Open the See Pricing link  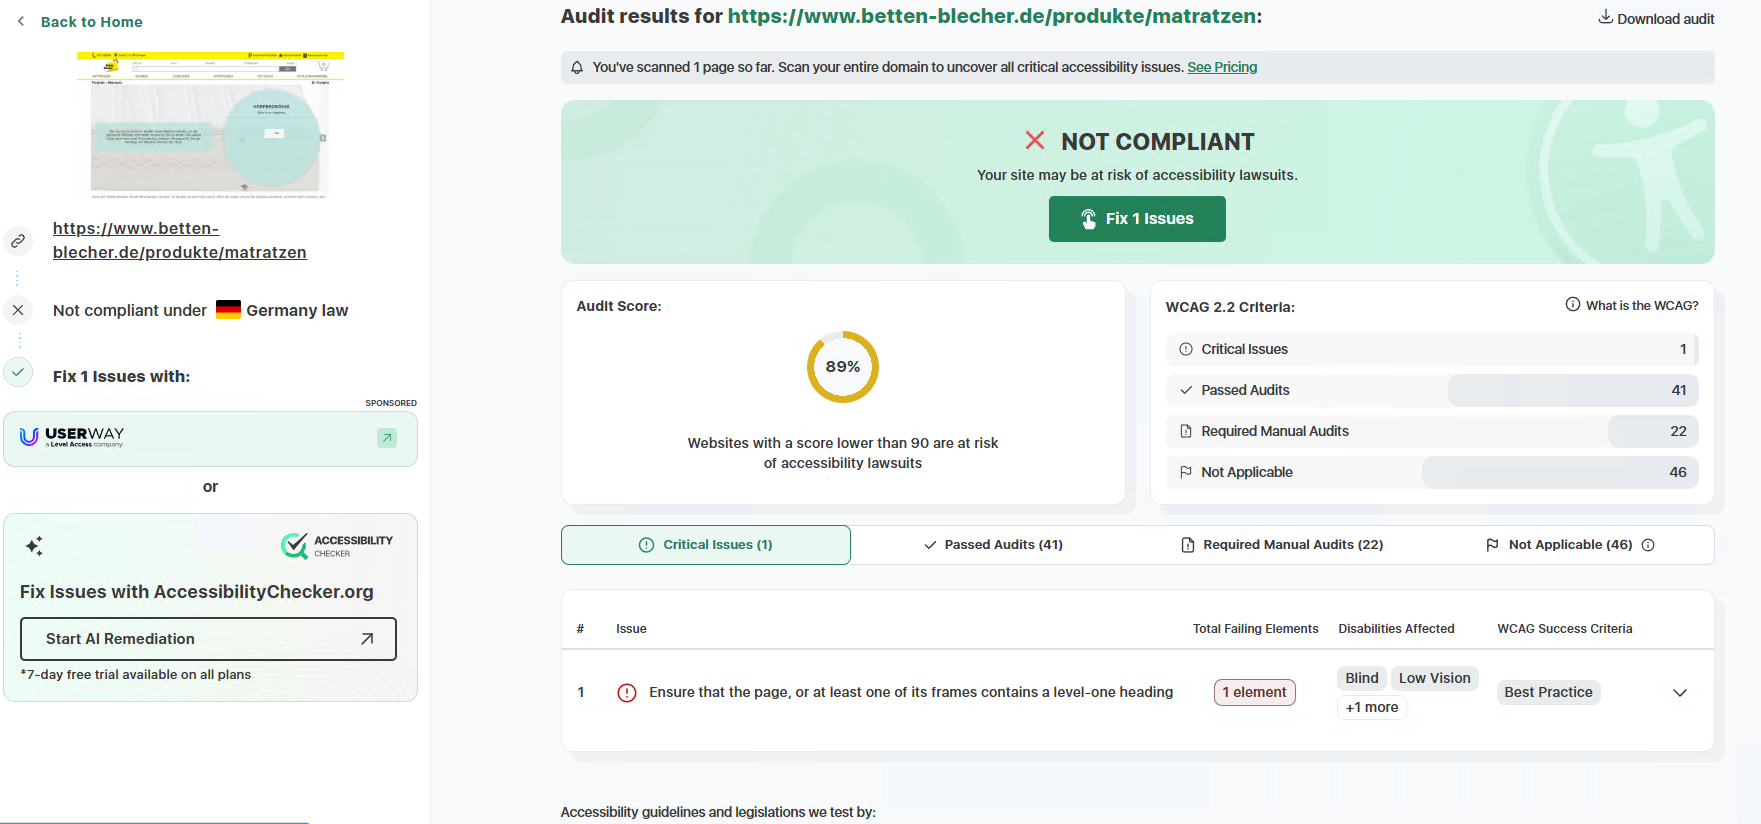pyautogui.click(x=1222, y=67)
